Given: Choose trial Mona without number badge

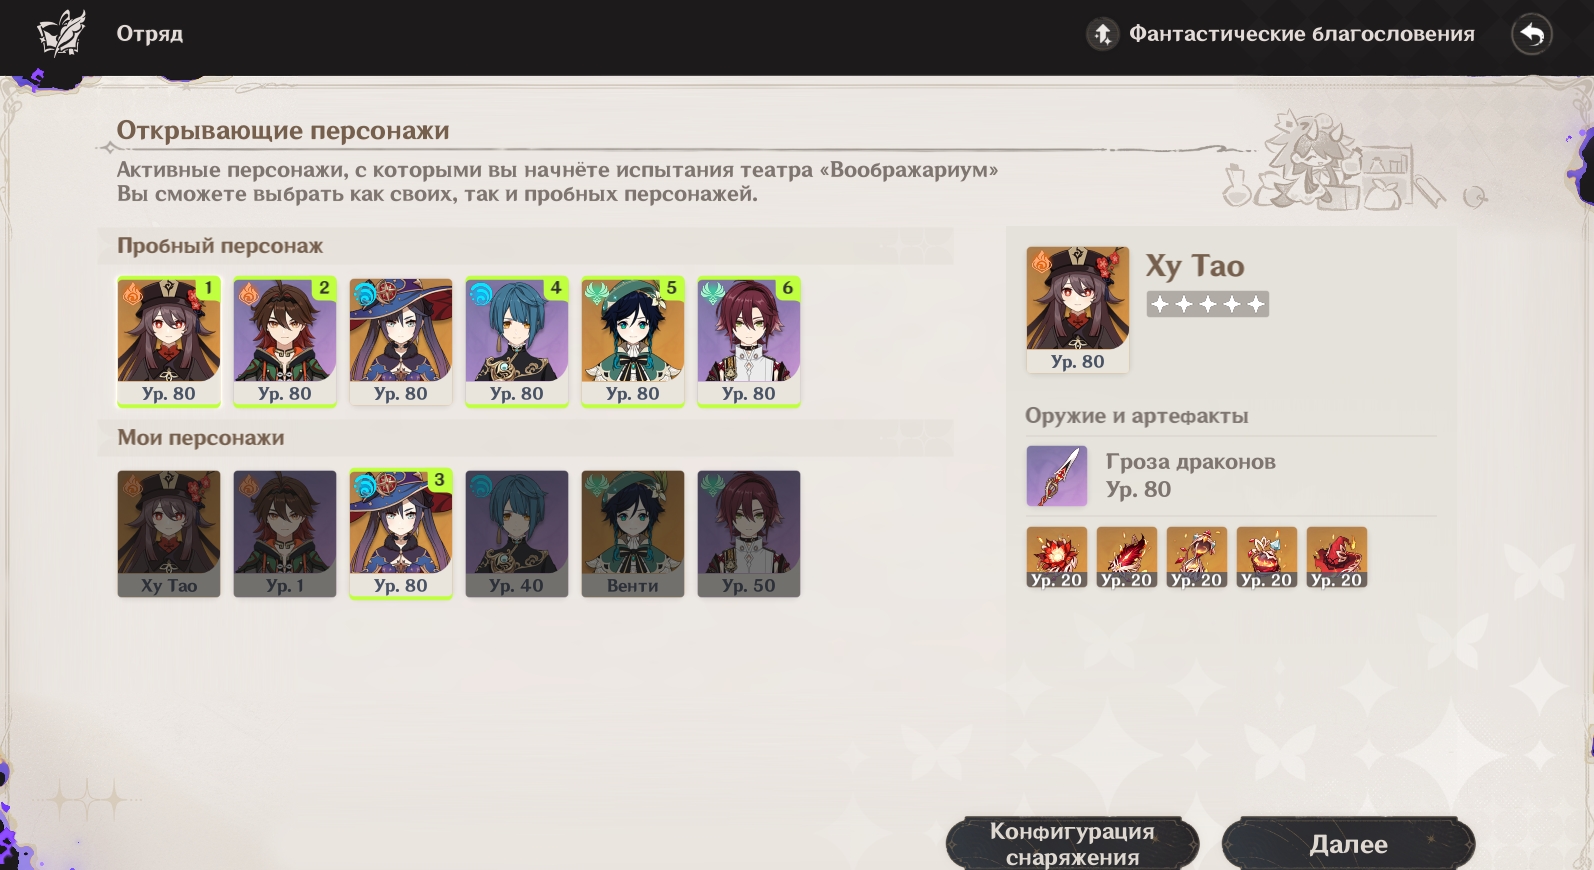Looking at the screenshot, I should (401, 342).
